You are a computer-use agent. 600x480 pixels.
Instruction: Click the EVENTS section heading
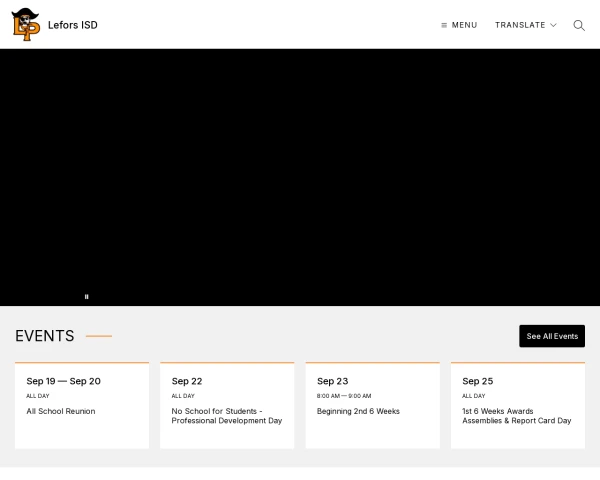[x=45, y=336]
